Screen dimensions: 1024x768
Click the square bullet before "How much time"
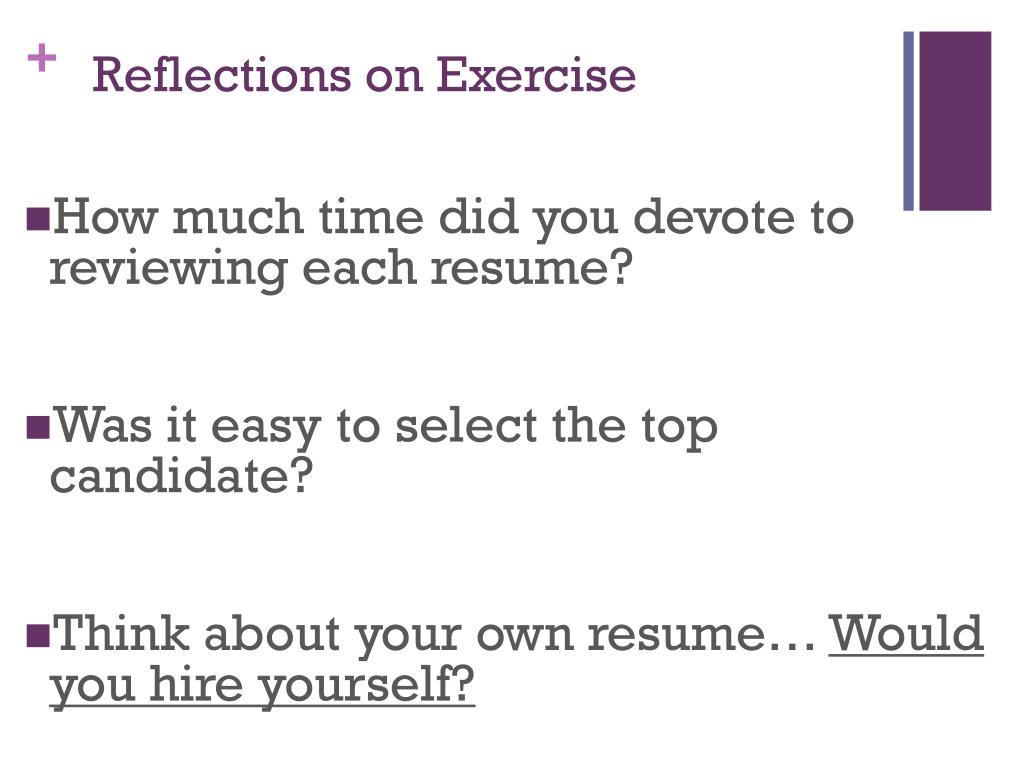coord(38,219)
